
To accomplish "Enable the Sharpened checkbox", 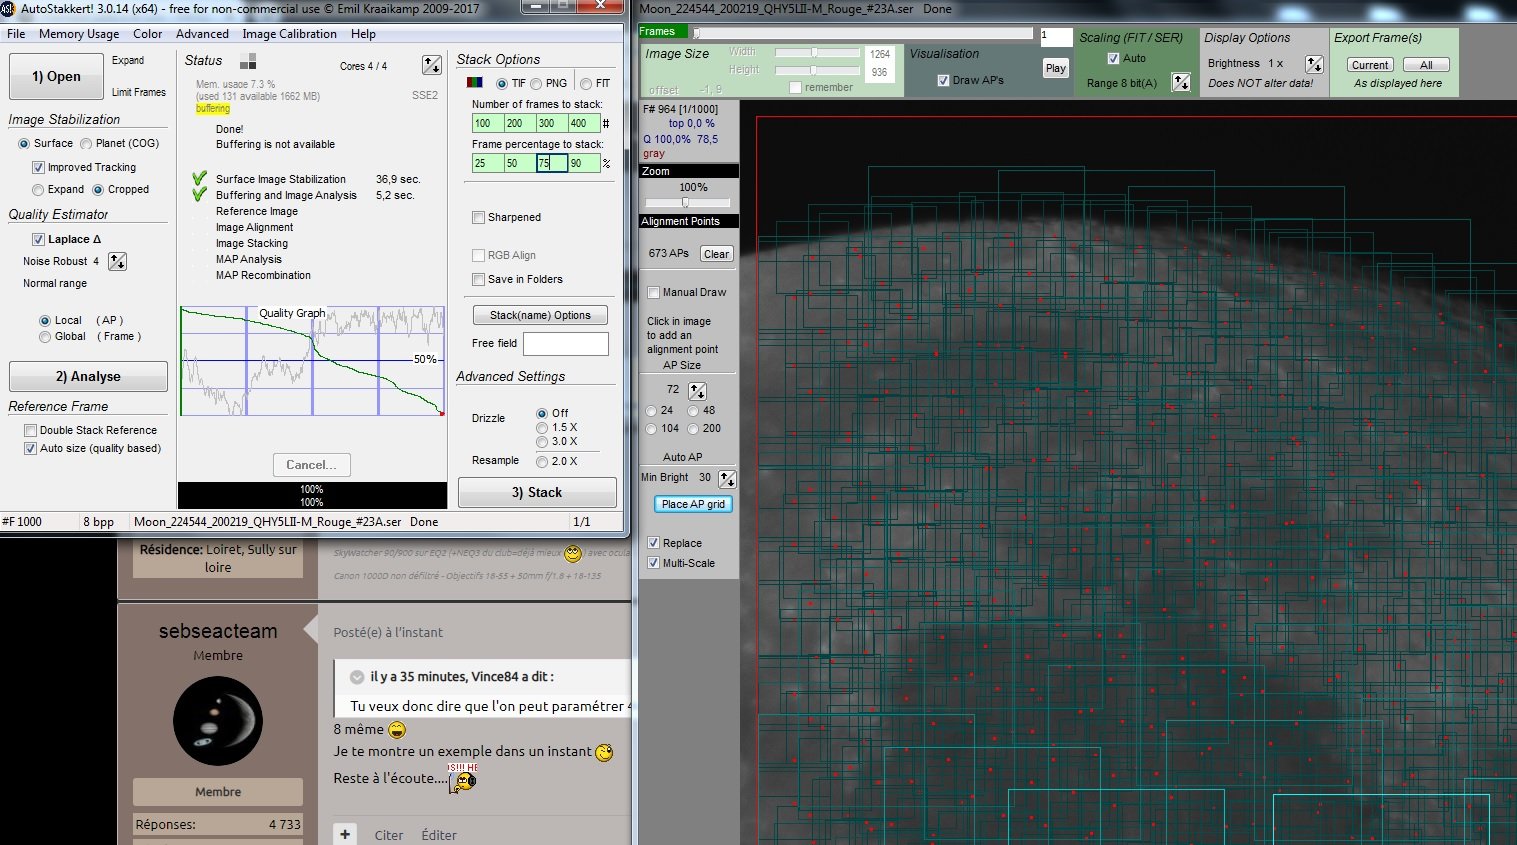I will (x=478, y=217).
